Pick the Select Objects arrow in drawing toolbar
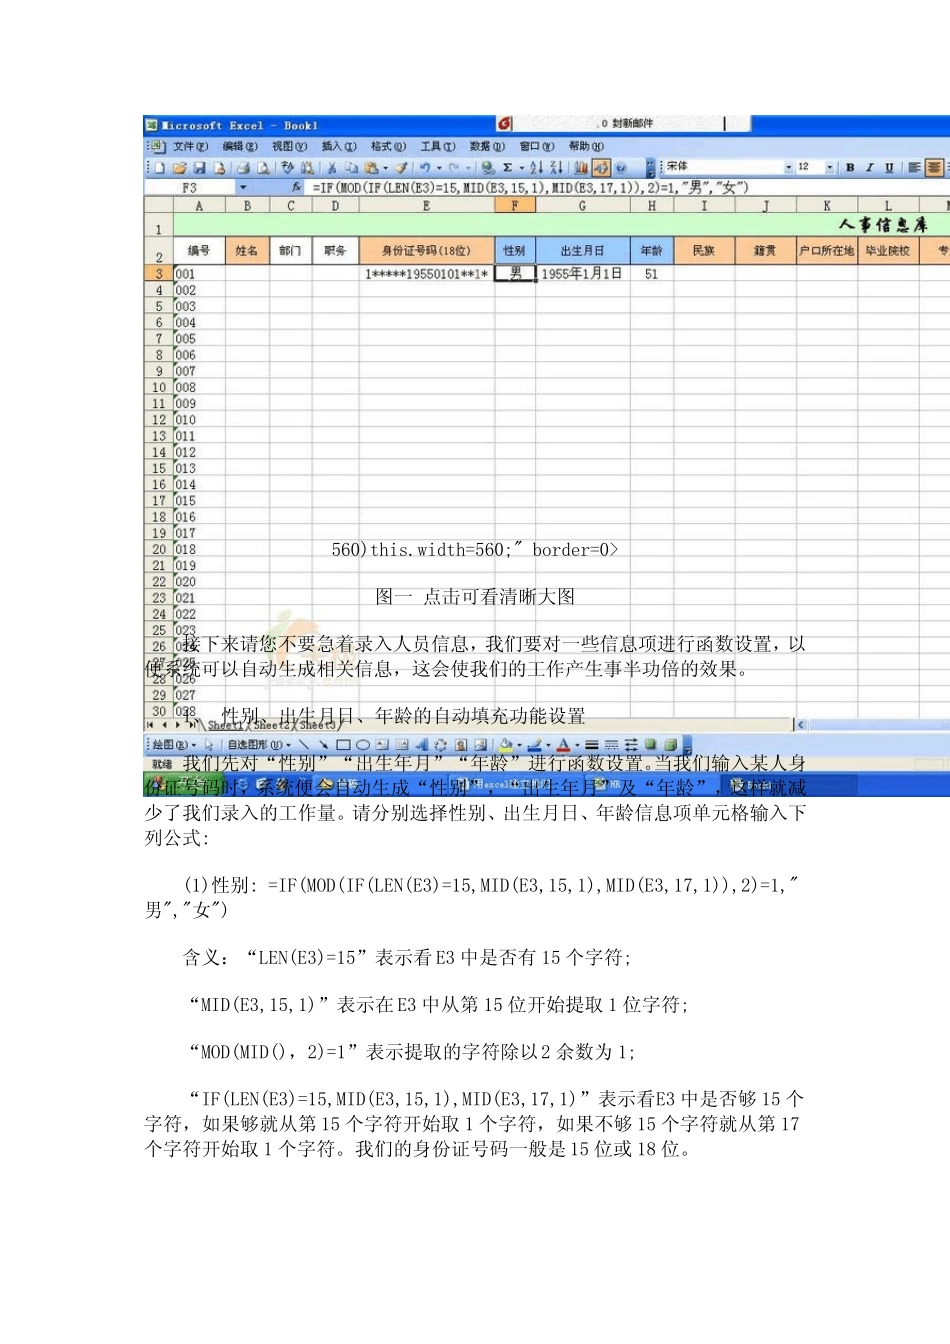The image size is (950, 1344). click(209, 744)
